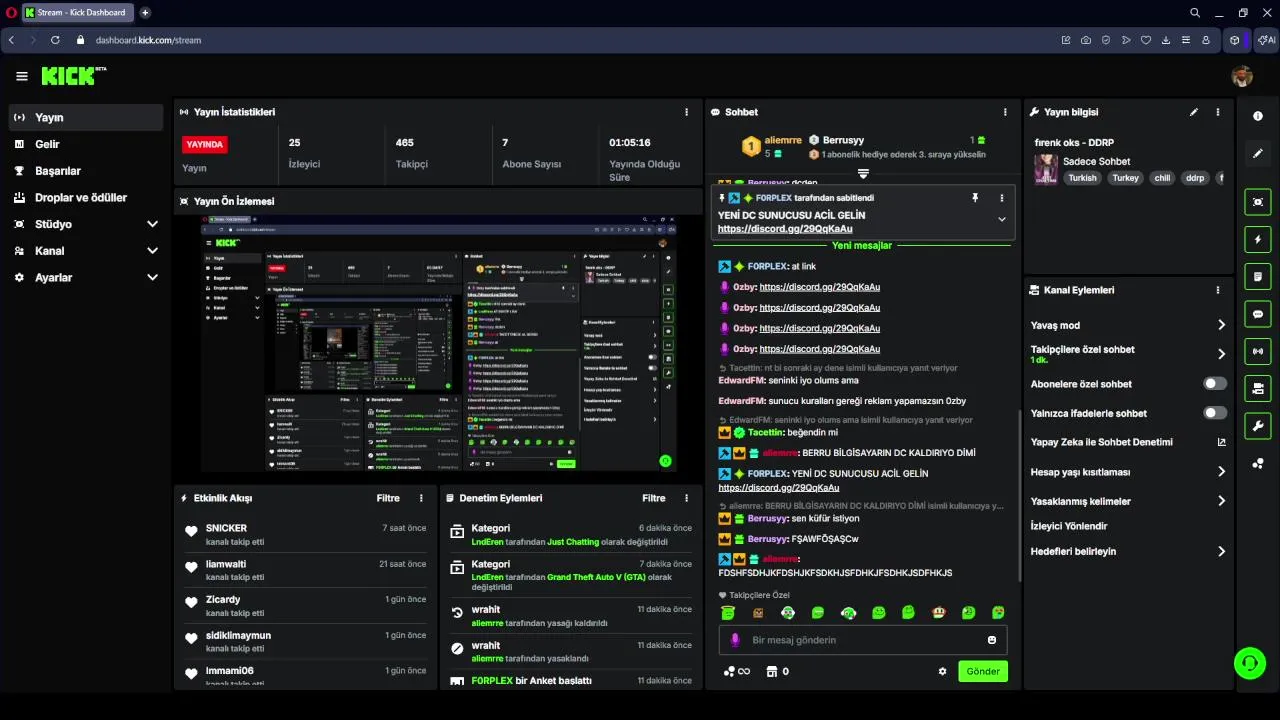The image size is (1280, 720).
Task: Click the Turkish tag chip
Action: coord(1082,178)
